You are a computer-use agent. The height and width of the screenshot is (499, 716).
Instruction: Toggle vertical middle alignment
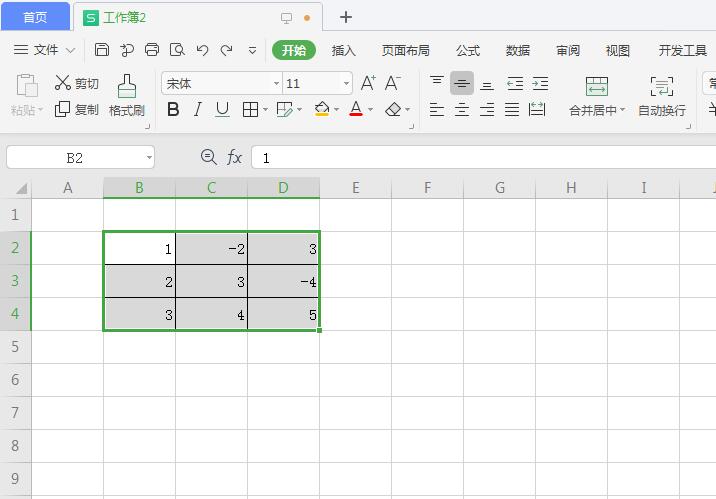pos(462,83)
